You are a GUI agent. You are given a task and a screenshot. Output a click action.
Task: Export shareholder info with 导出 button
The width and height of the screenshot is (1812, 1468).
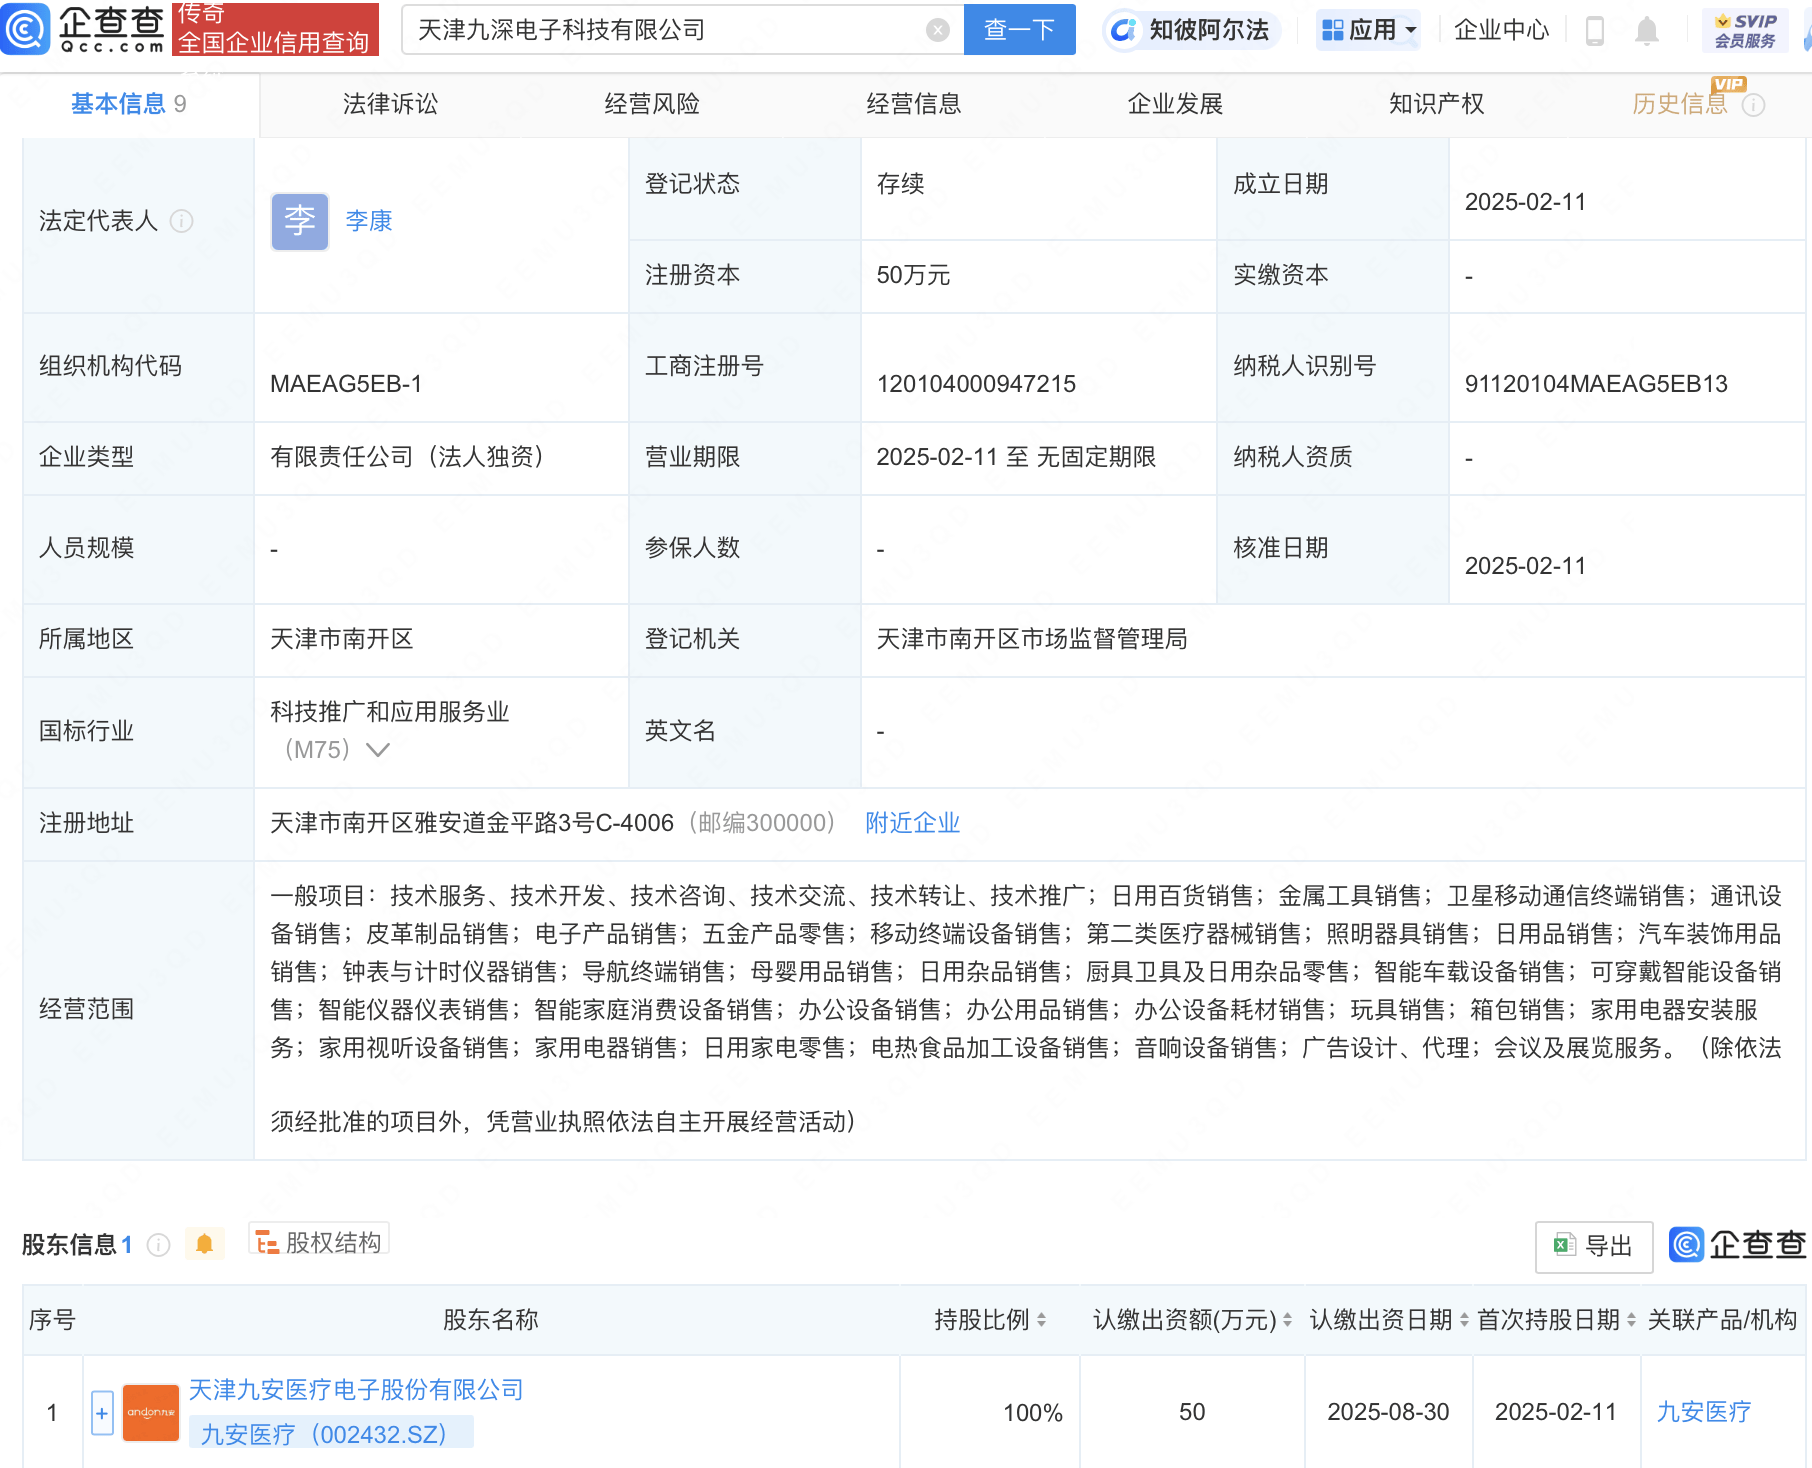(x=1594, y=1246)
